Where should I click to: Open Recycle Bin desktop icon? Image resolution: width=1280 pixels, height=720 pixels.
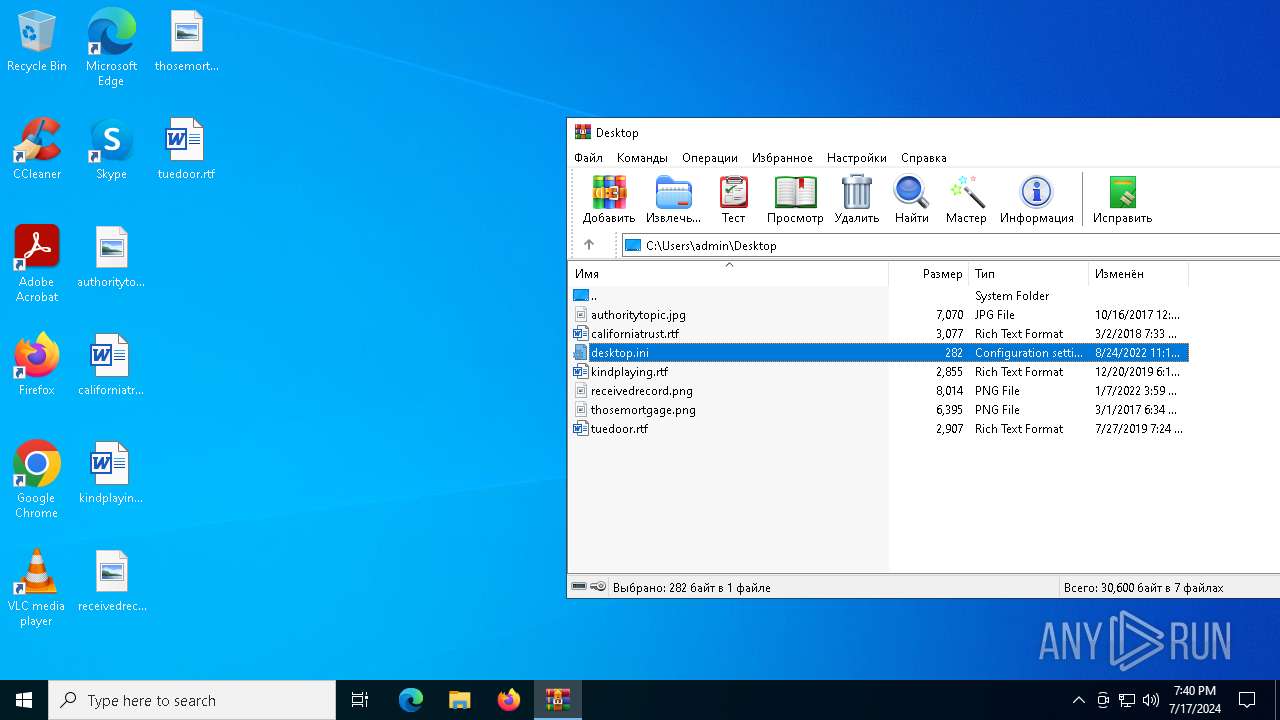(x=37, y=43)
